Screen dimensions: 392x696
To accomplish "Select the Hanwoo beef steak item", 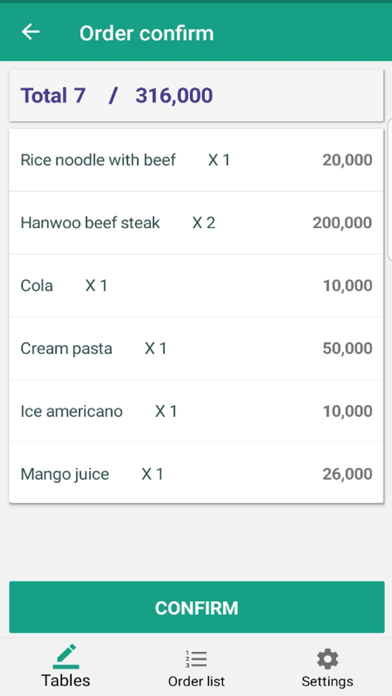I will [x=196, y=223].
